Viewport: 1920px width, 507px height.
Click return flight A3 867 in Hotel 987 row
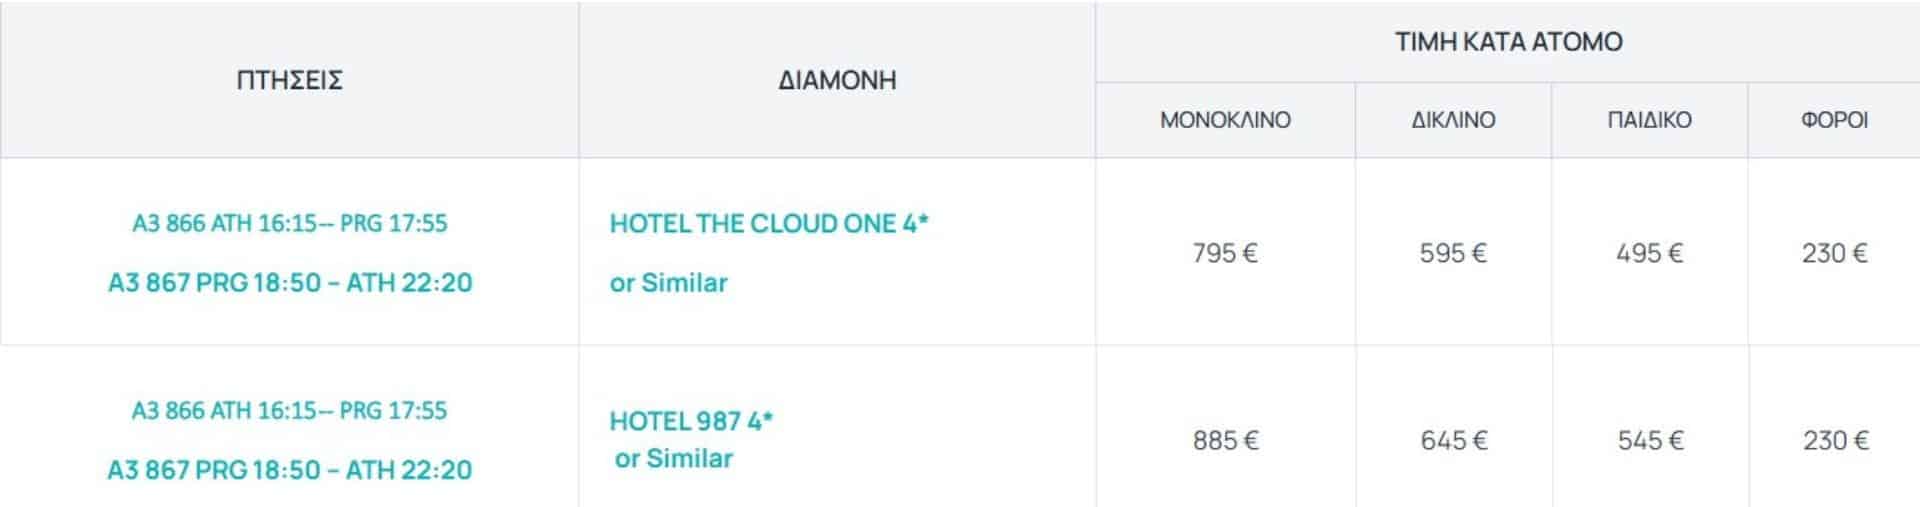(289, 470)
